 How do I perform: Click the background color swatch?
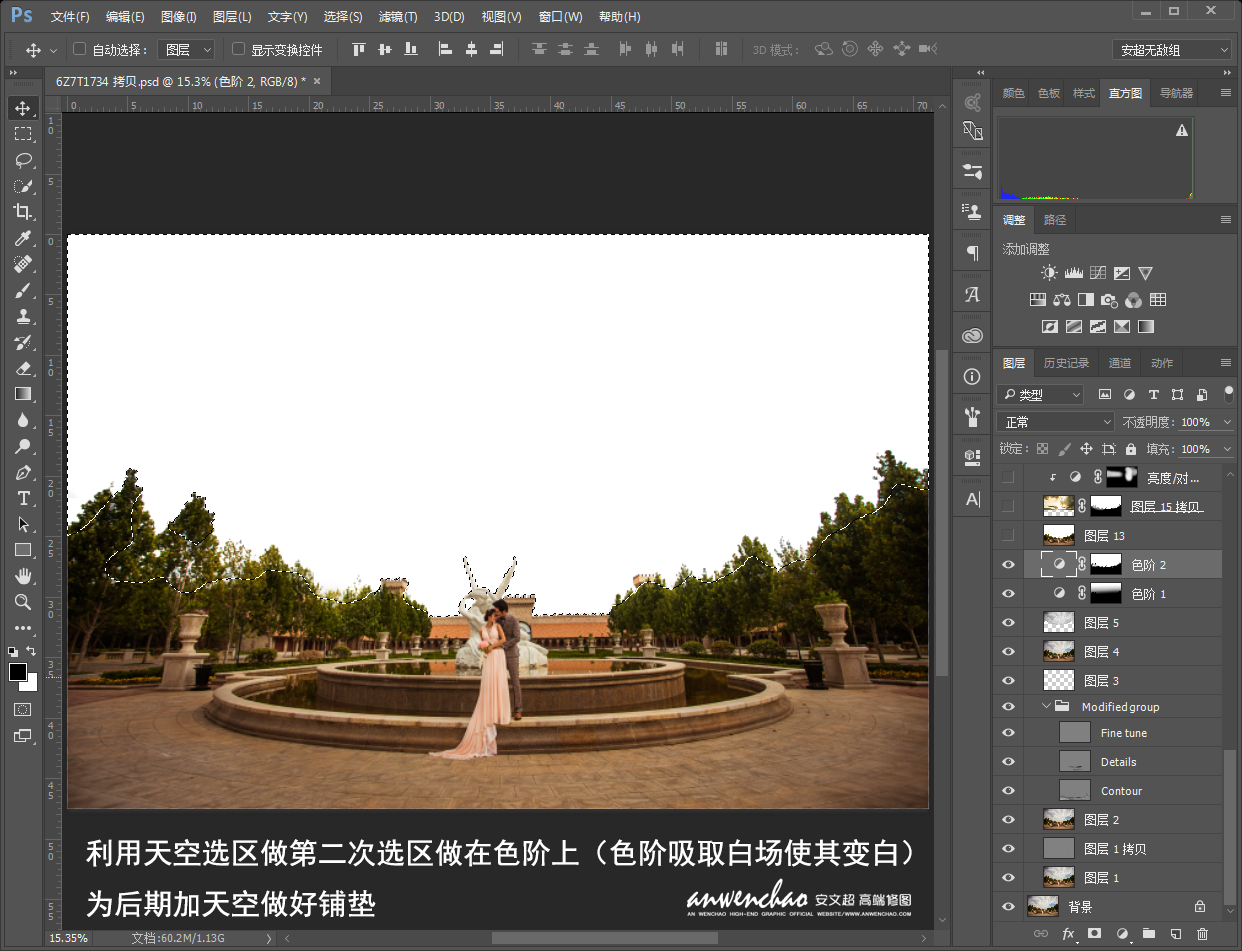pyautogui.click(x=31, y=684)
